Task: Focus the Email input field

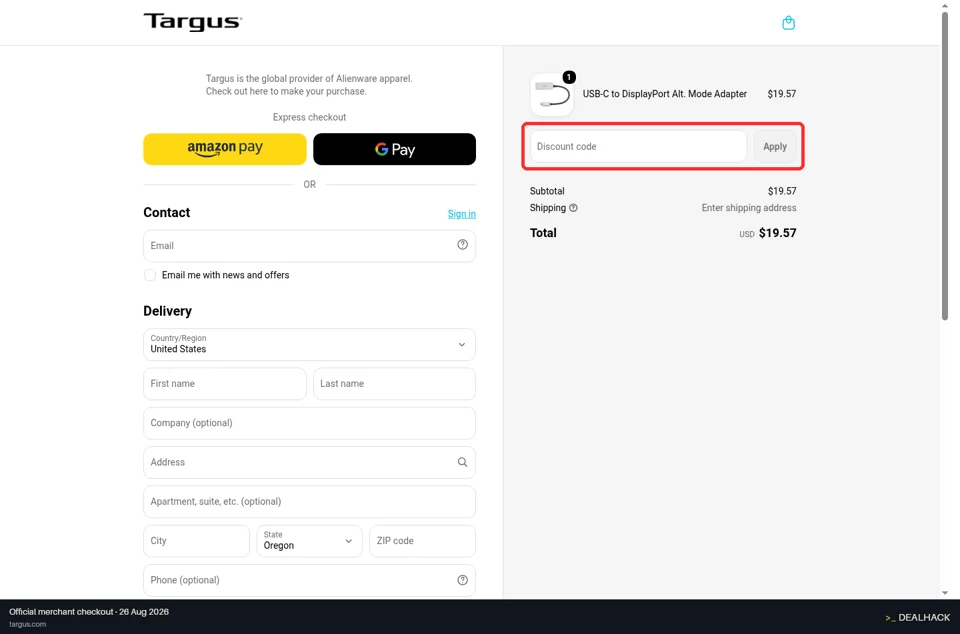Action: click(309, 246)
